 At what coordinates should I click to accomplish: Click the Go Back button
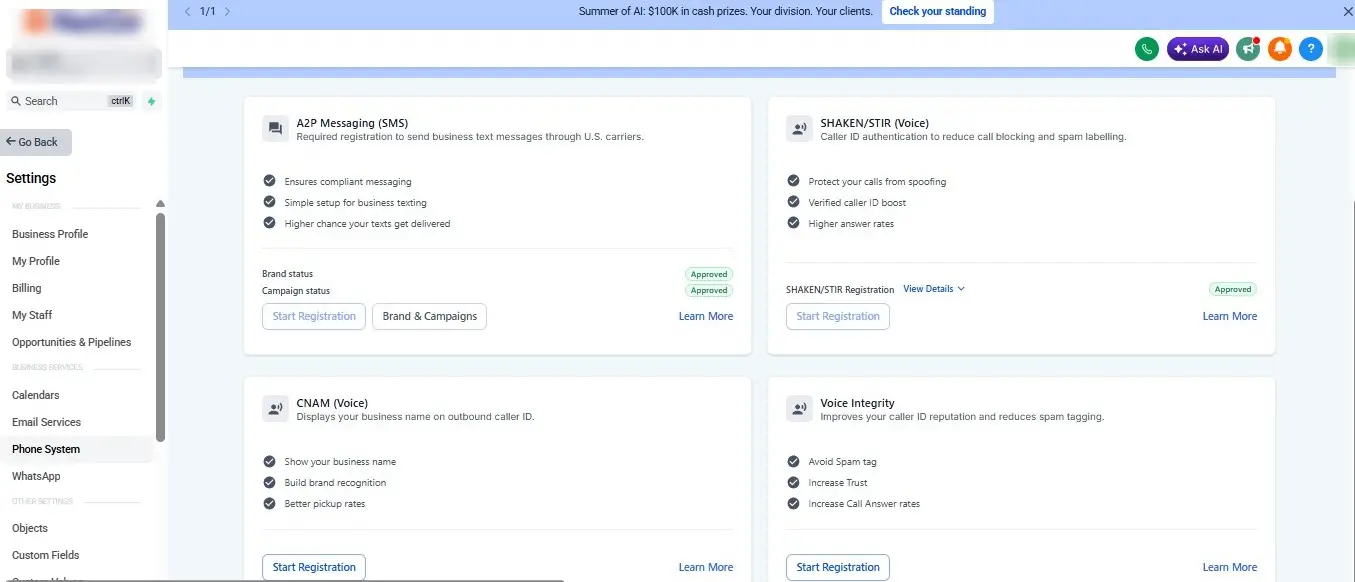tap(36, 142)
